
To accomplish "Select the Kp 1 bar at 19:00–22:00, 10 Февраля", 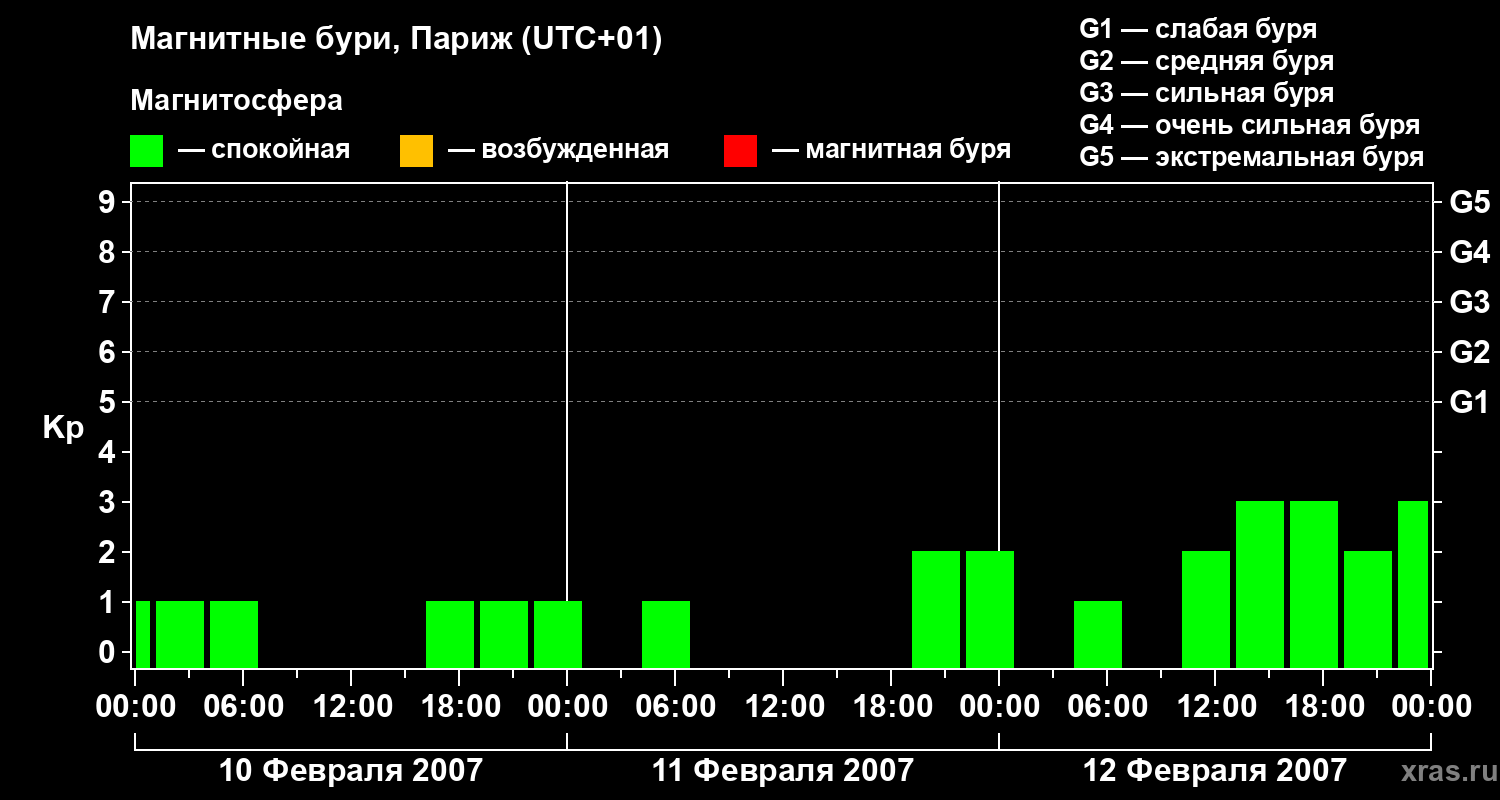I will [x=504, y=634].
